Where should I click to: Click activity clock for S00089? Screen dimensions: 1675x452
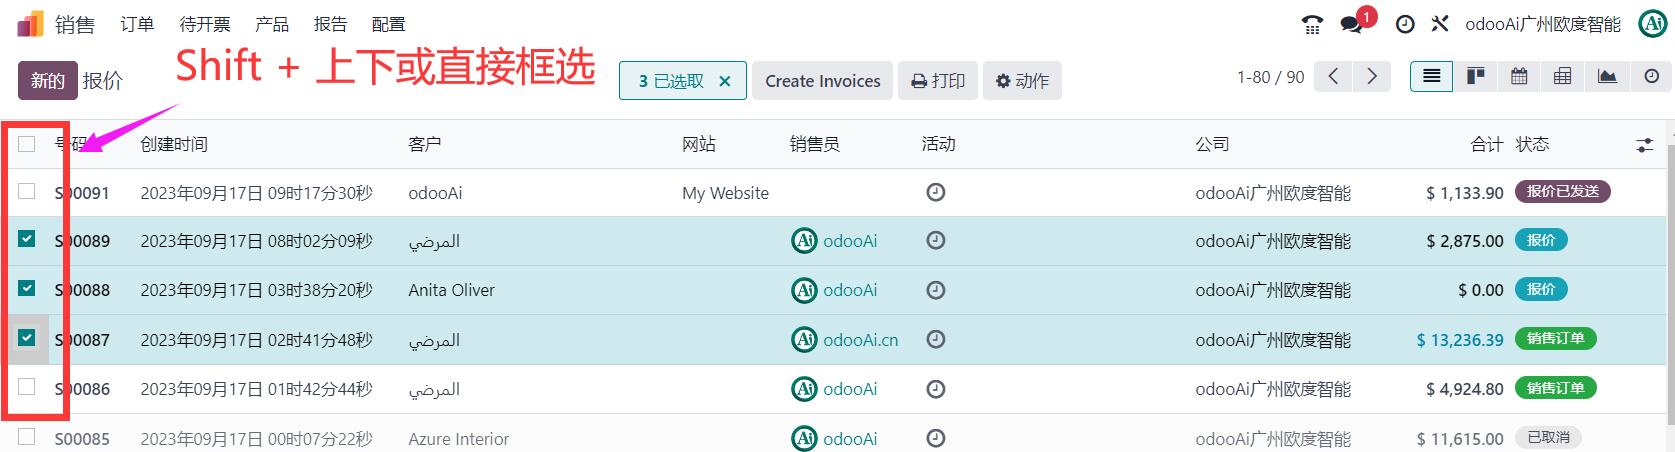[x=936, y=240]
